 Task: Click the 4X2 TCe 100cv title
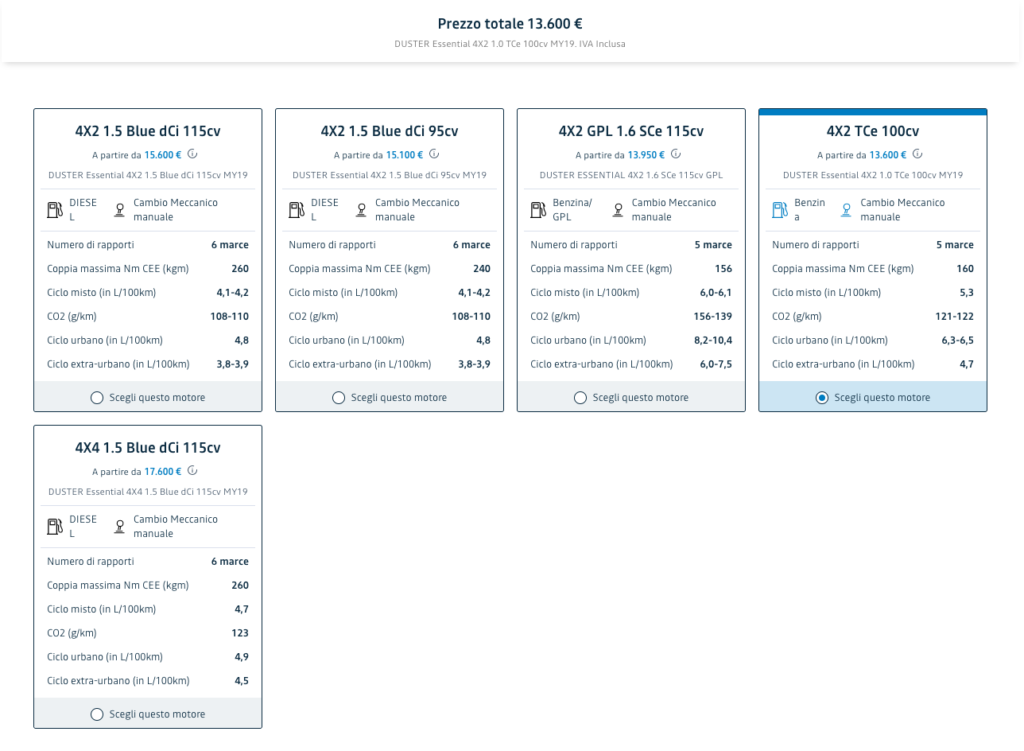click(x=872, y=131)
